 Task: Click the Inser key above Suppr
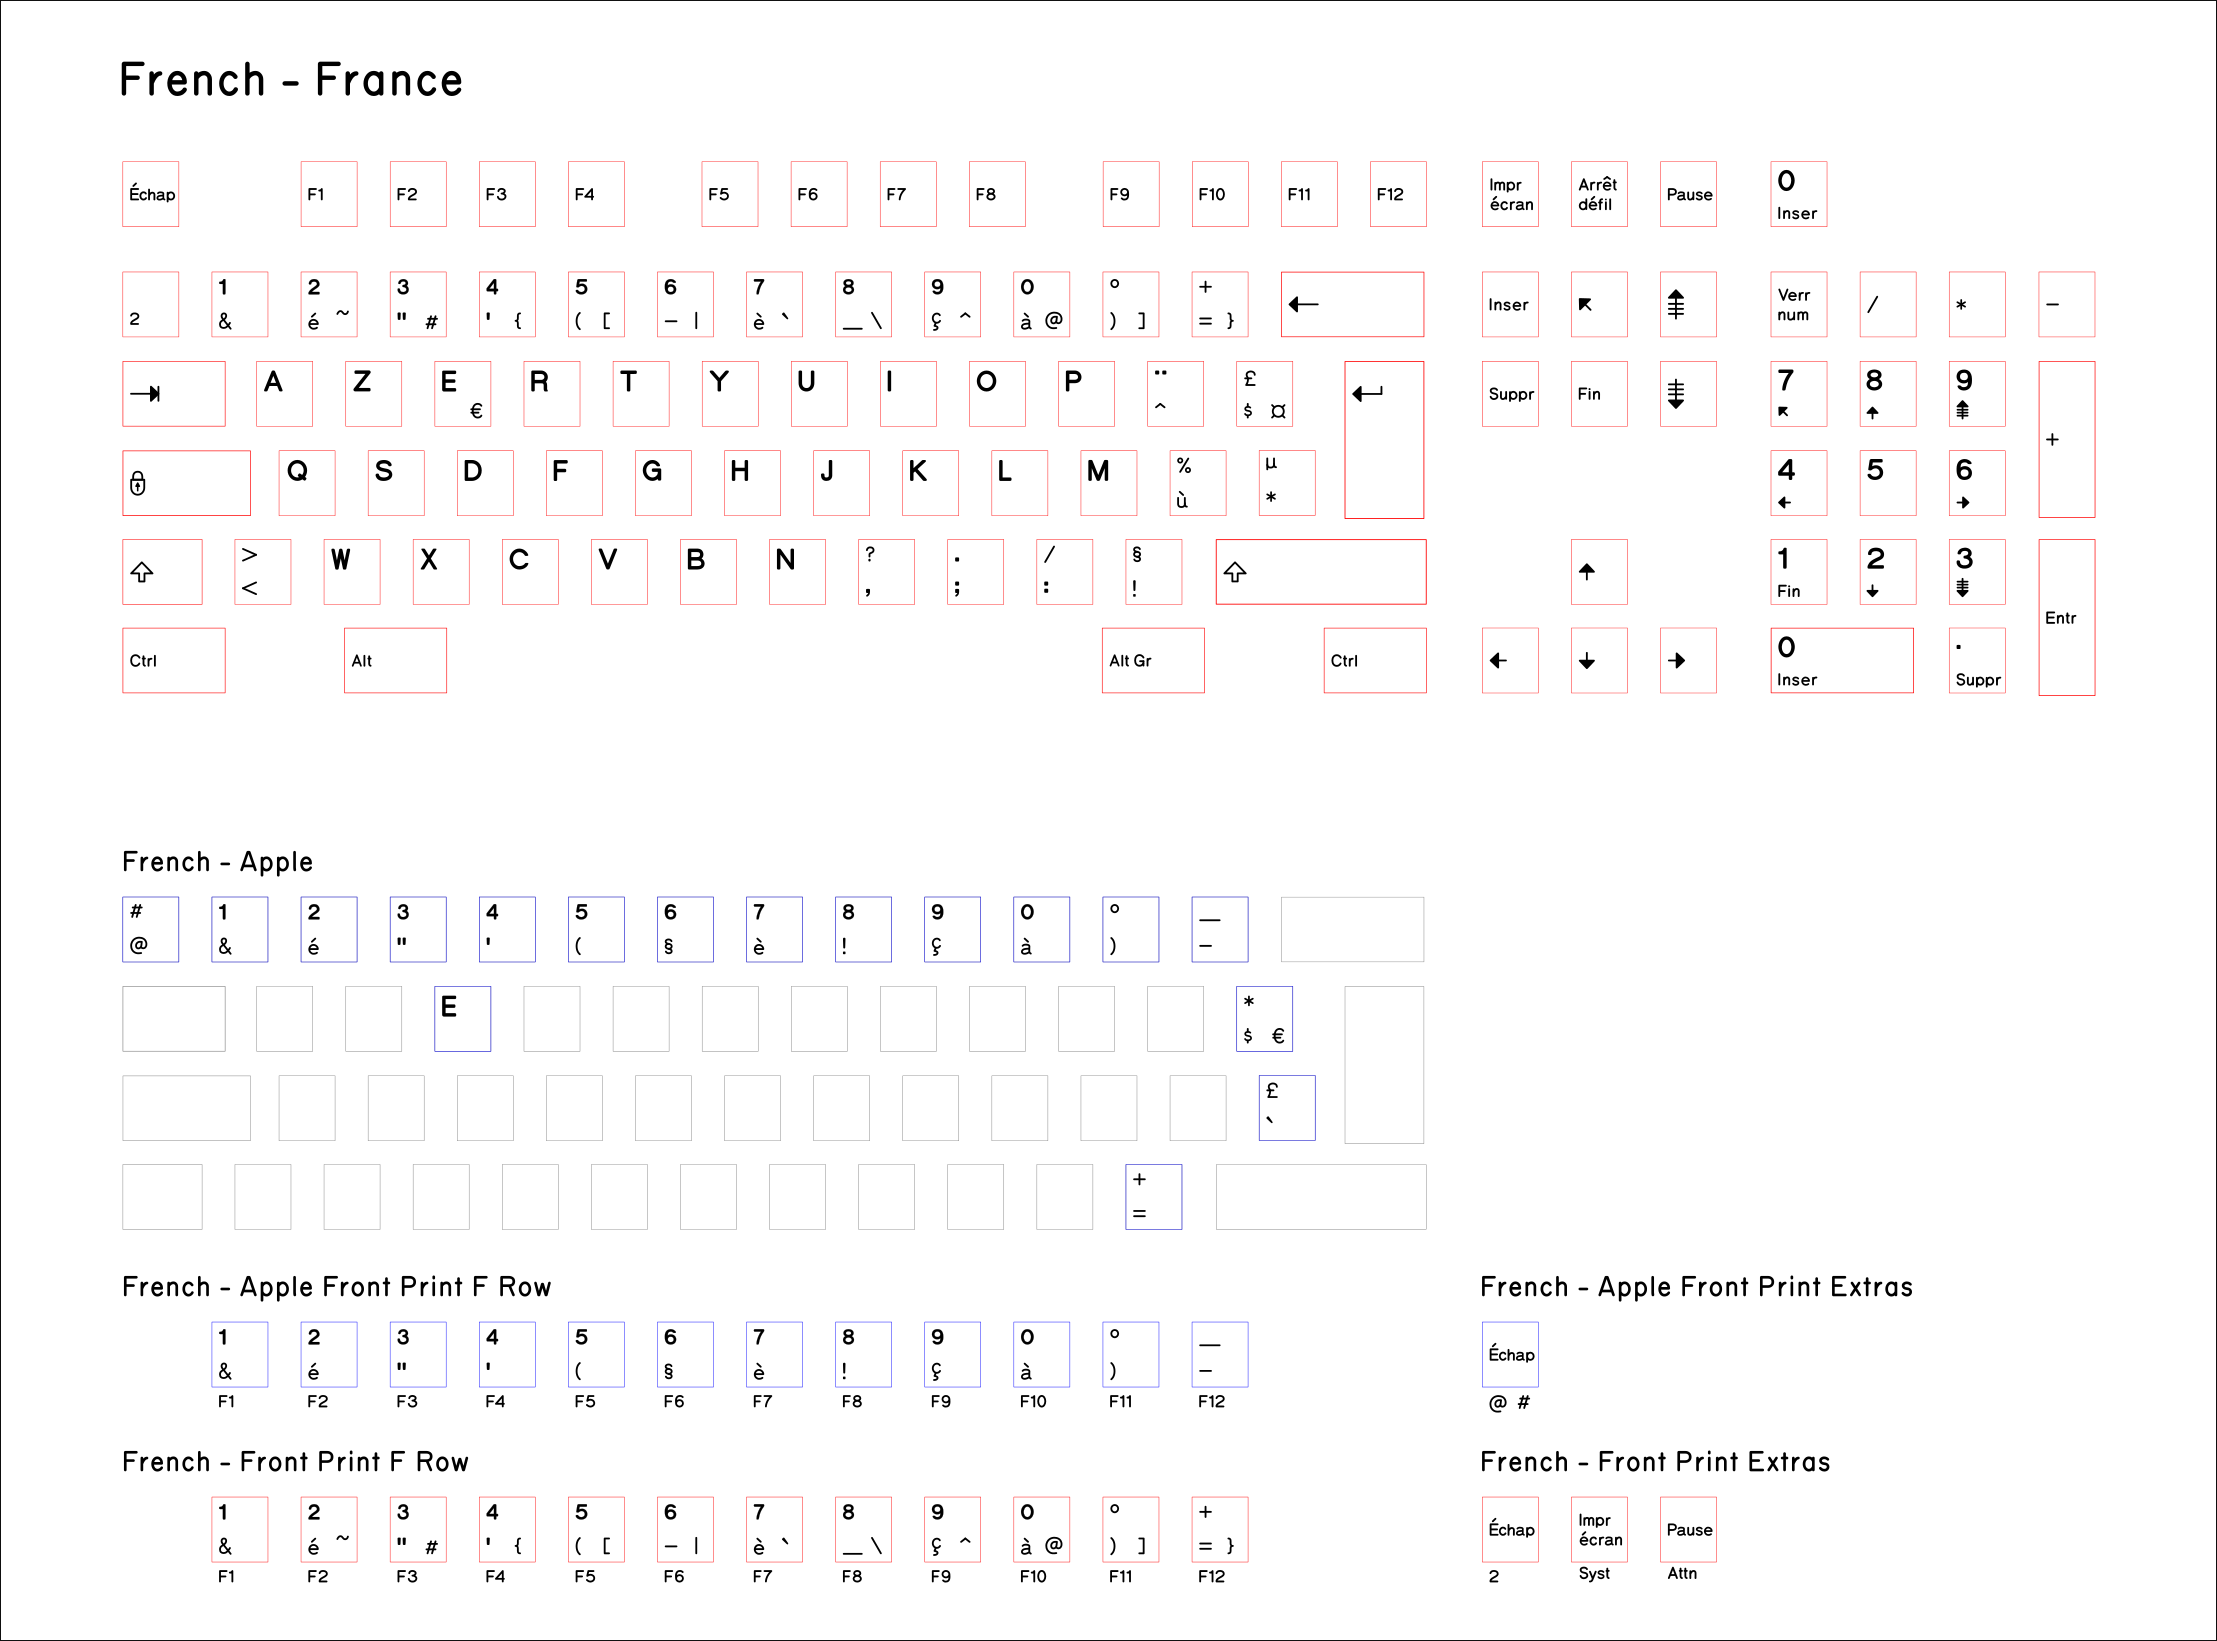[x=1510, y=304]
